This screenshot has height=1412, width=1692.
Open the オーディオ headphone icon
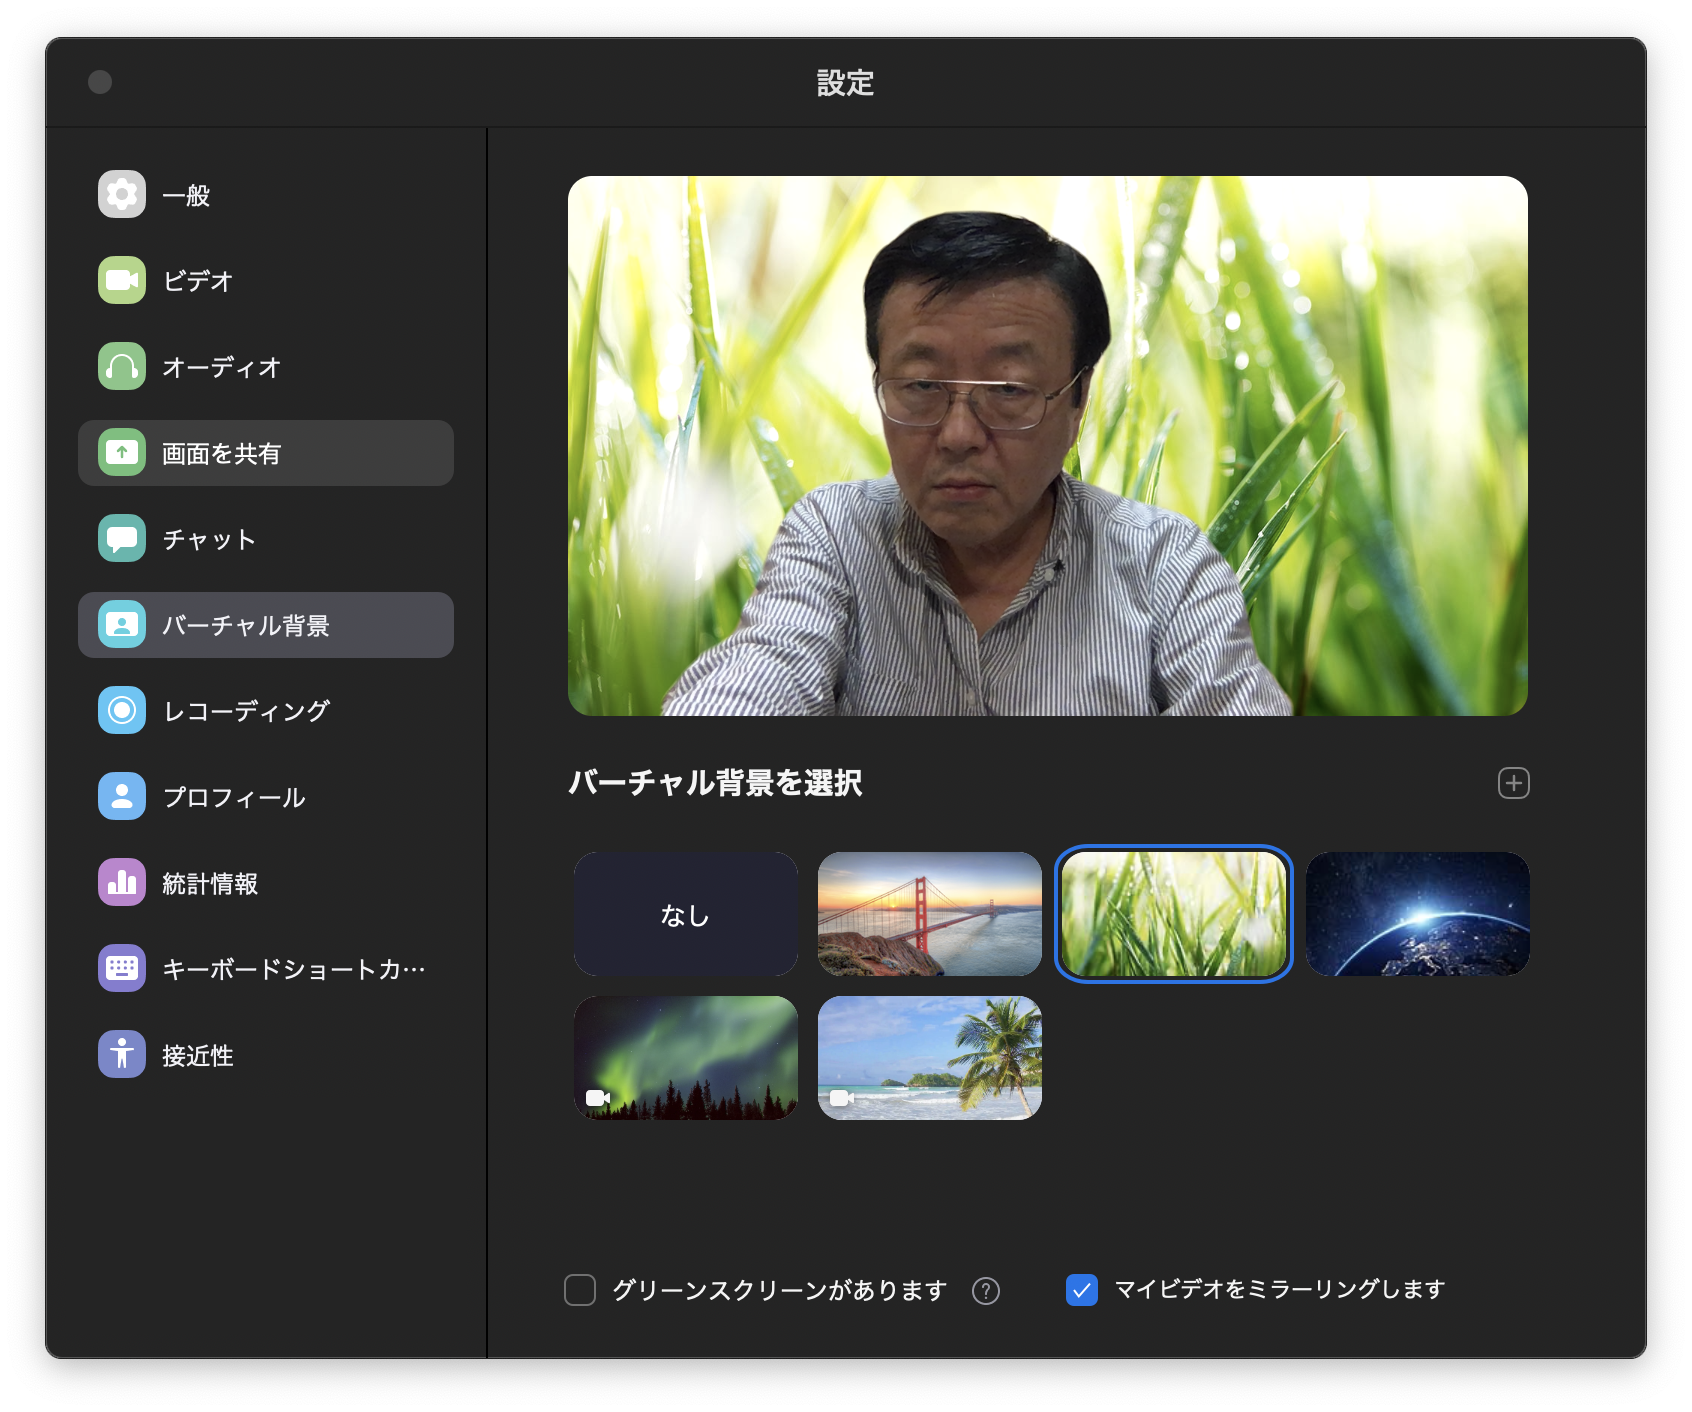tap(122, 366)
